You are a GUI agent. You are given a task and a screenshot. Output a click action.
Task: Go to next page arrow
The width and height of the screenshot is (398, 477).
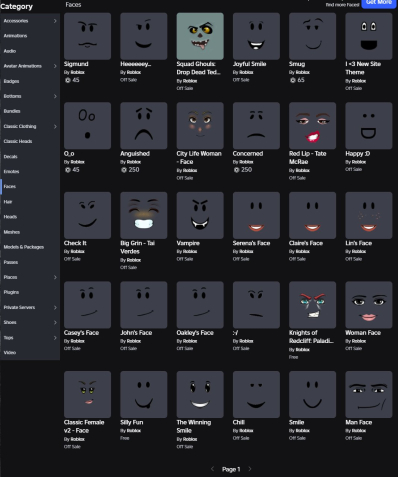coord(250,469)
